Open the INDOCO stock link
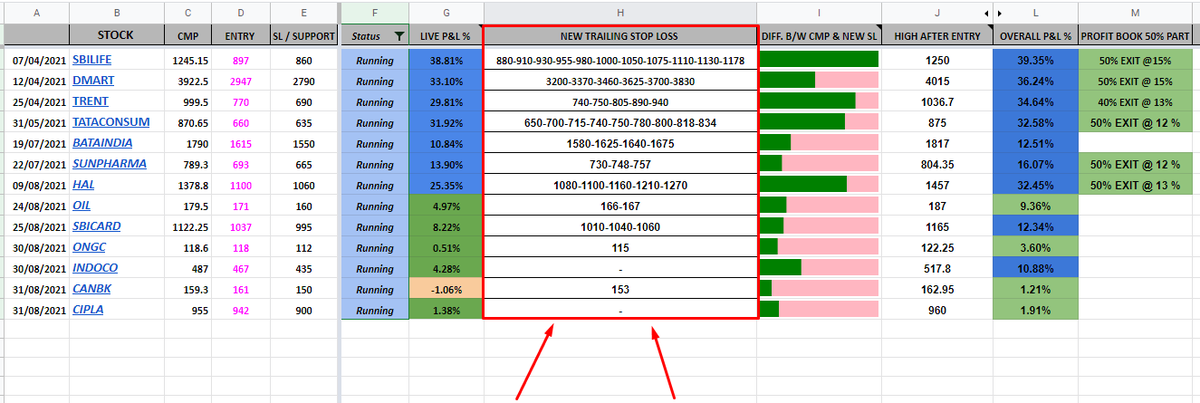 click(x=96, y=268)
